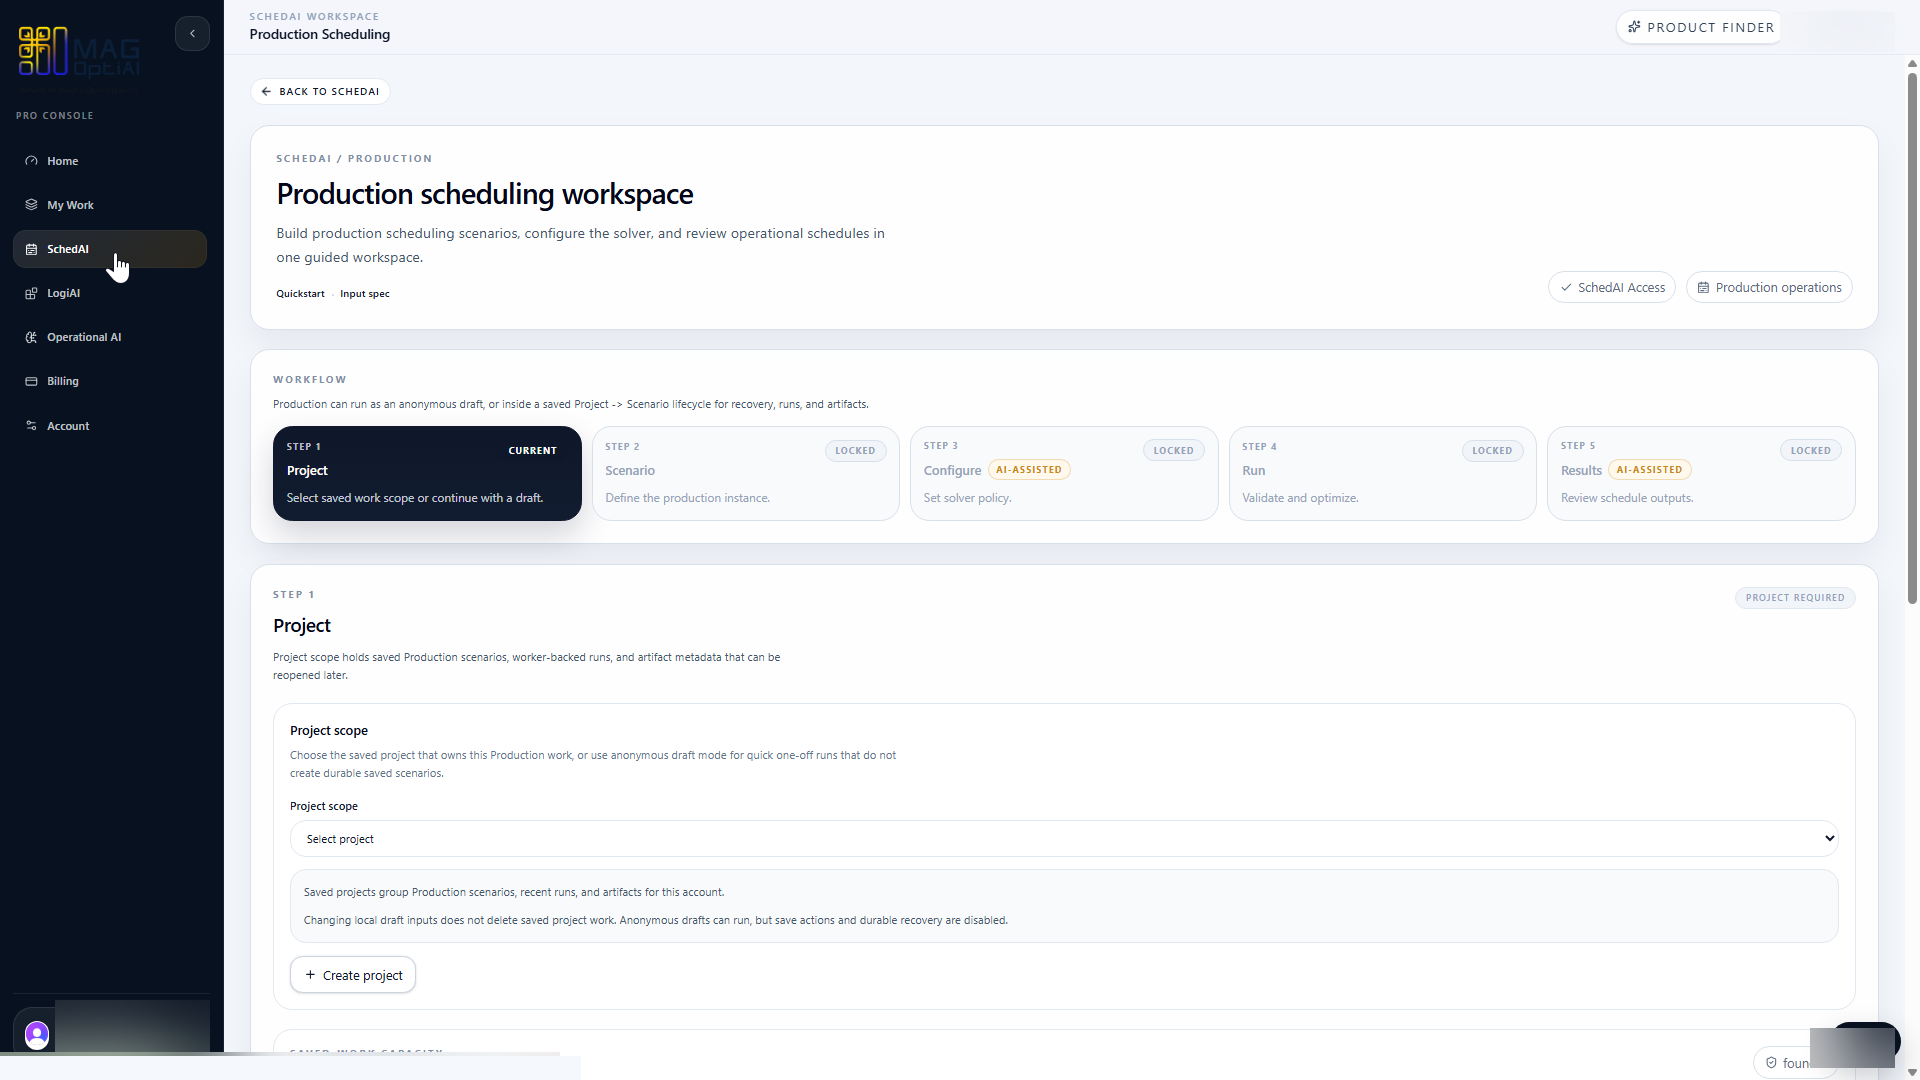Image resolution: width=1920 pixels, height=1080 pixels.
Task: Click the scrollbar up arrow
Action: point(1912,63)
